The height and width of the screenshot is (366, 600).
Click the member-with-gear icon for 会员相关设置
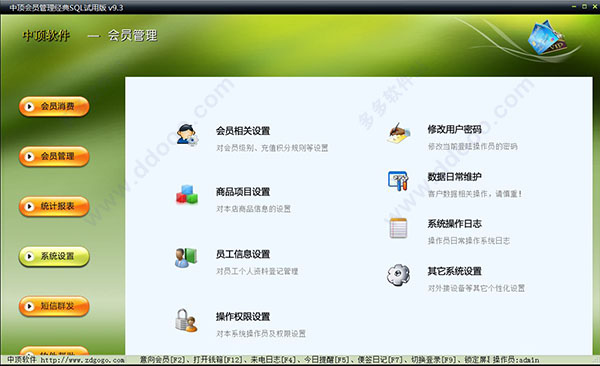(x=187, y=135)
